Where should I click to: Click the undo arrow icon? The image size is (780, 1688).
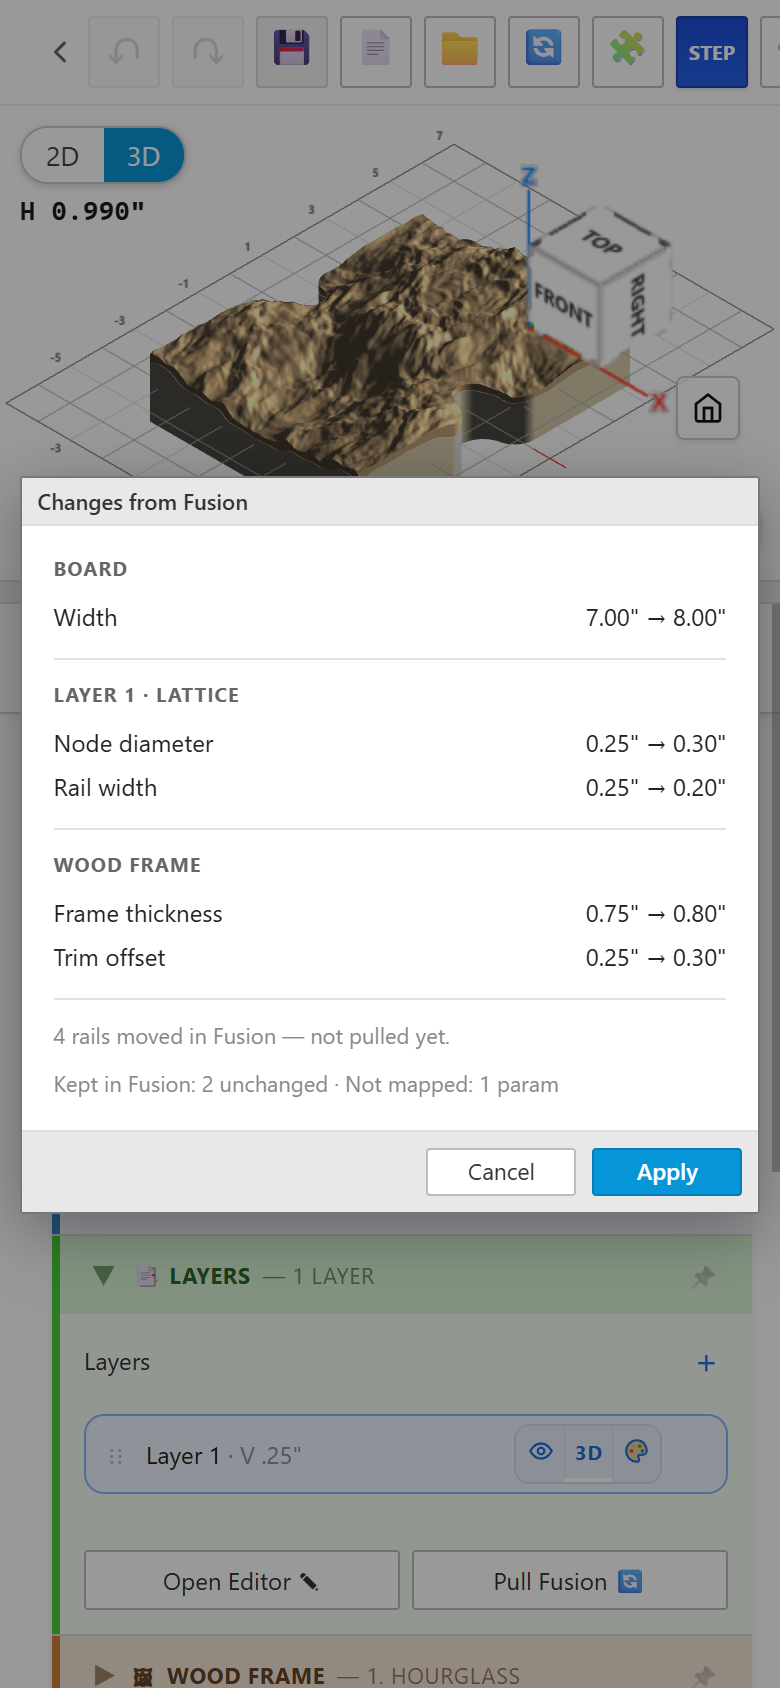point(124,52)
